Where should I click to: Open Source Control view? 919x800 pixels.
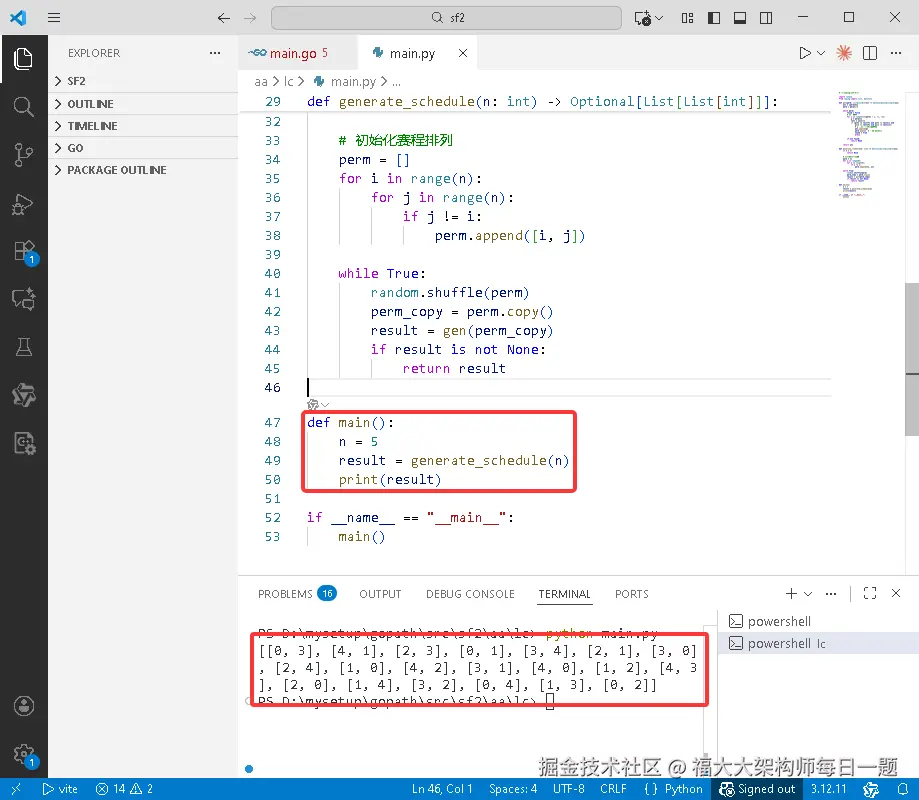tap(23, 155)
